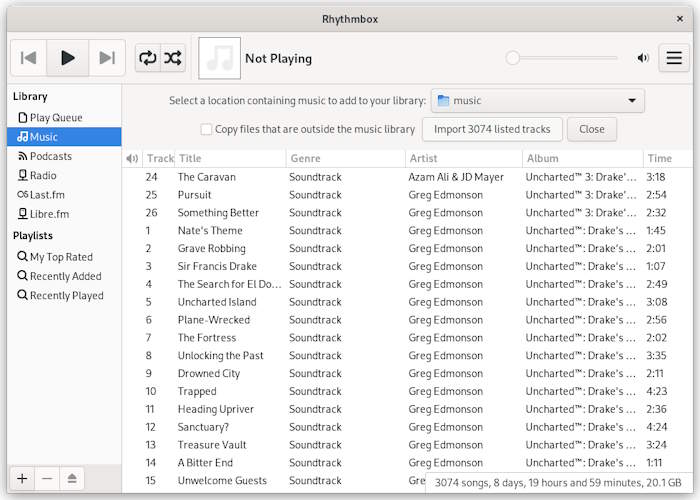
Task: Sort by the playing indicator column
Action: [132, 158]
